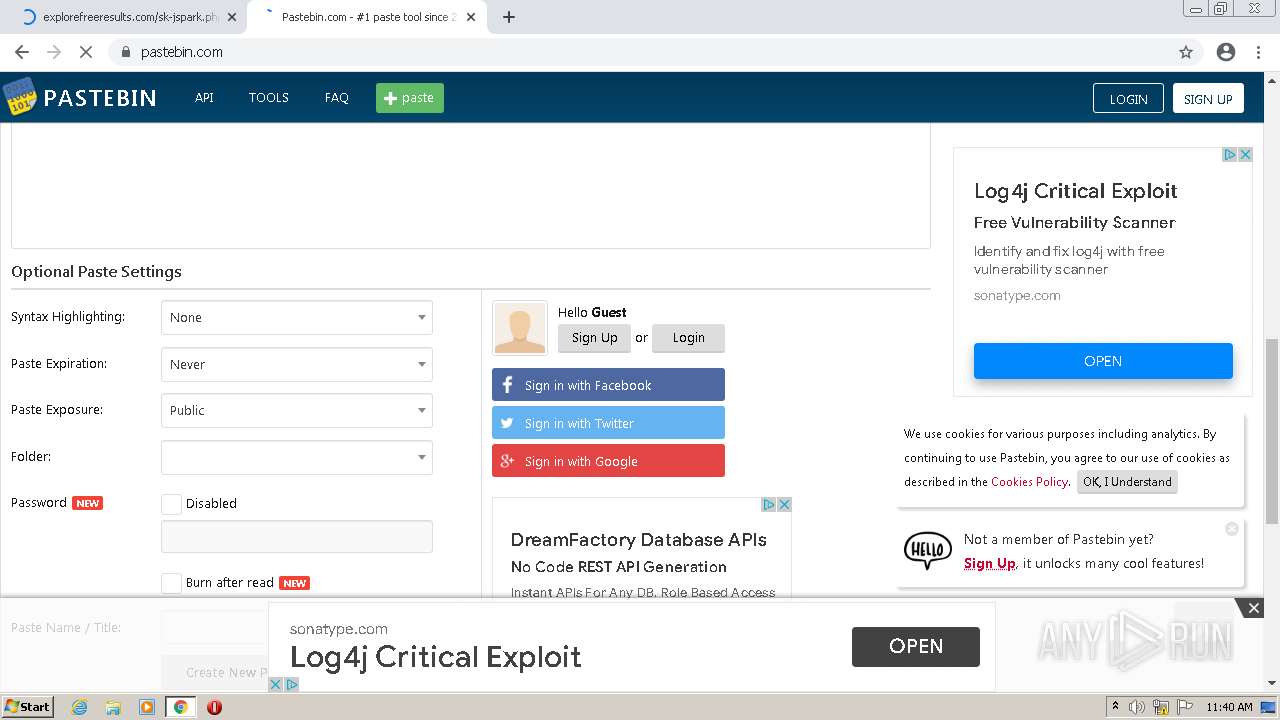Open the Folder dropdown
This screenshot has height=720, width=1280.
(297, 457)
